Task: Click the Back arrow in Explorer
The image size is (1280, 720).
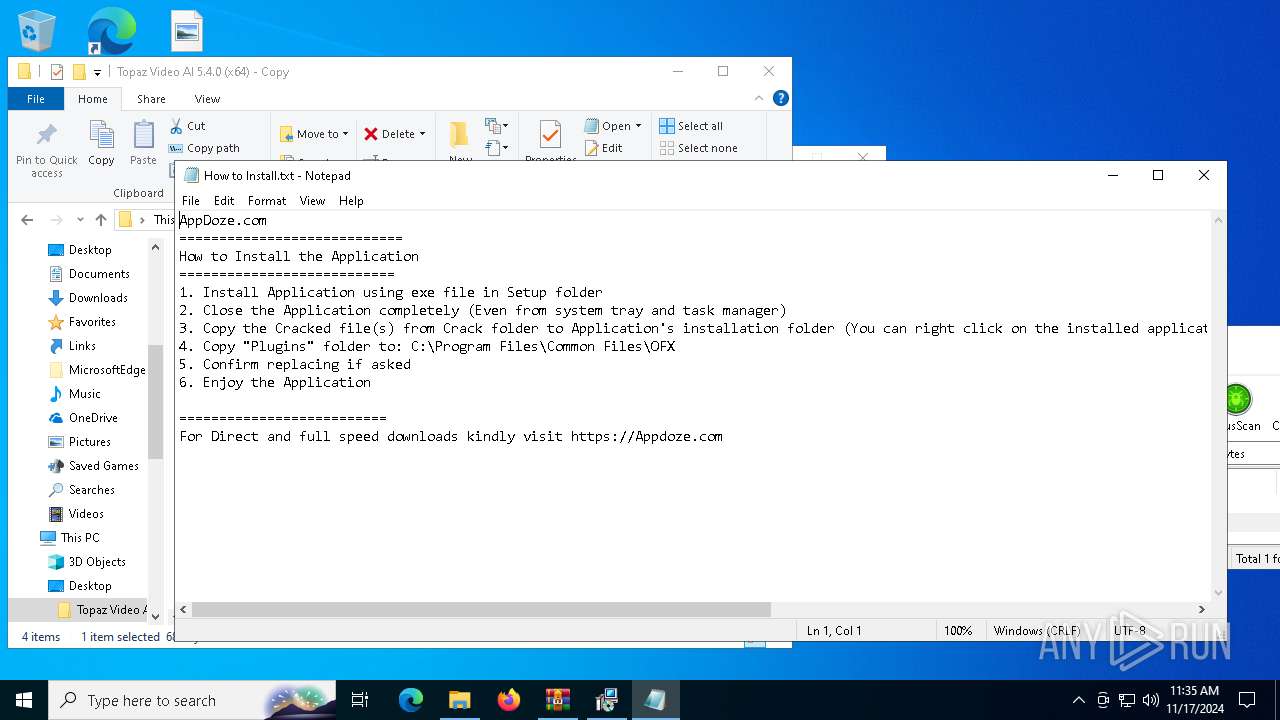Action: coord(27,220)
